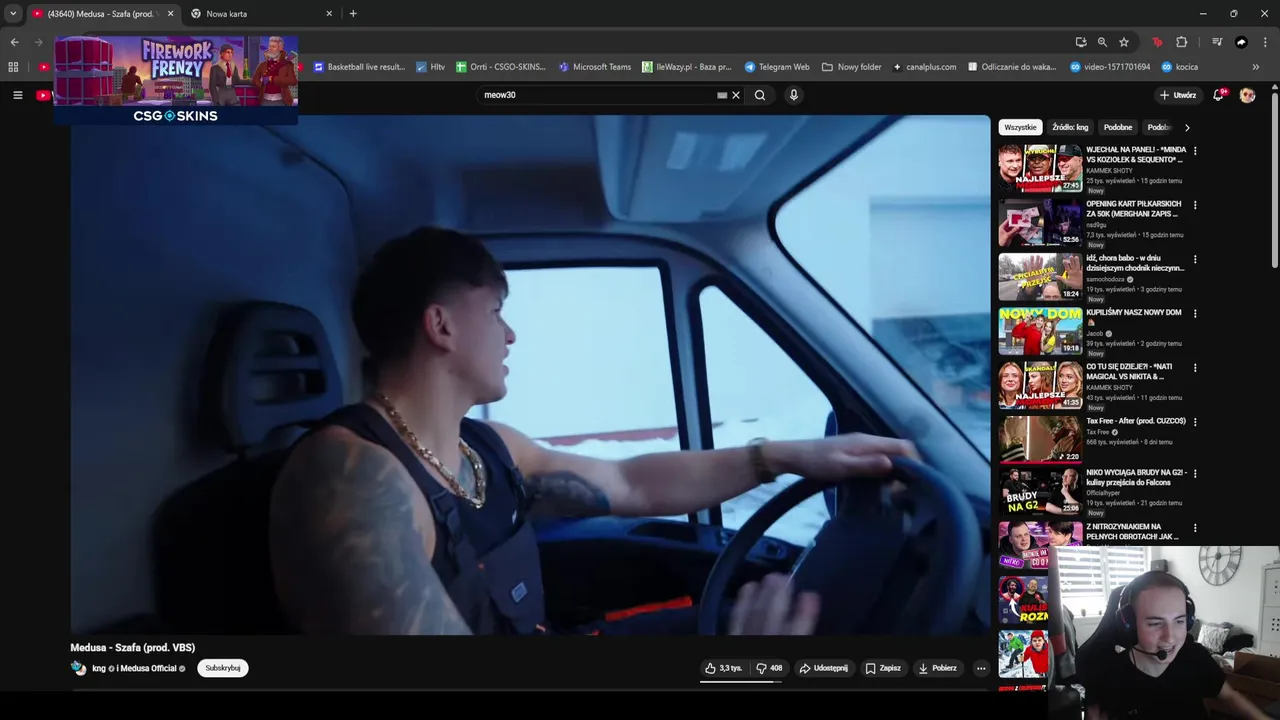Open the NOWY DOM video thumbnail

1040,330
